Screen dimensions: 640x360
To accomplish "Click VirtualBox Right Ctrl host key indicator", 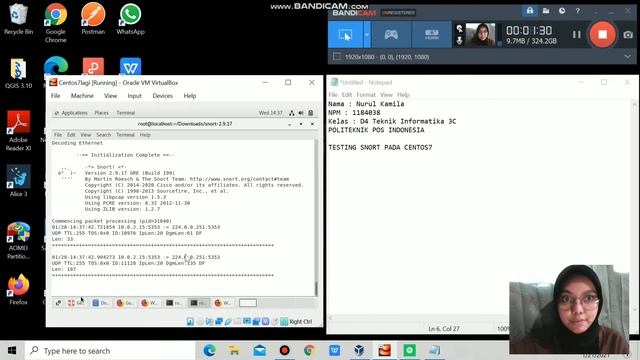I will point(301,322).
